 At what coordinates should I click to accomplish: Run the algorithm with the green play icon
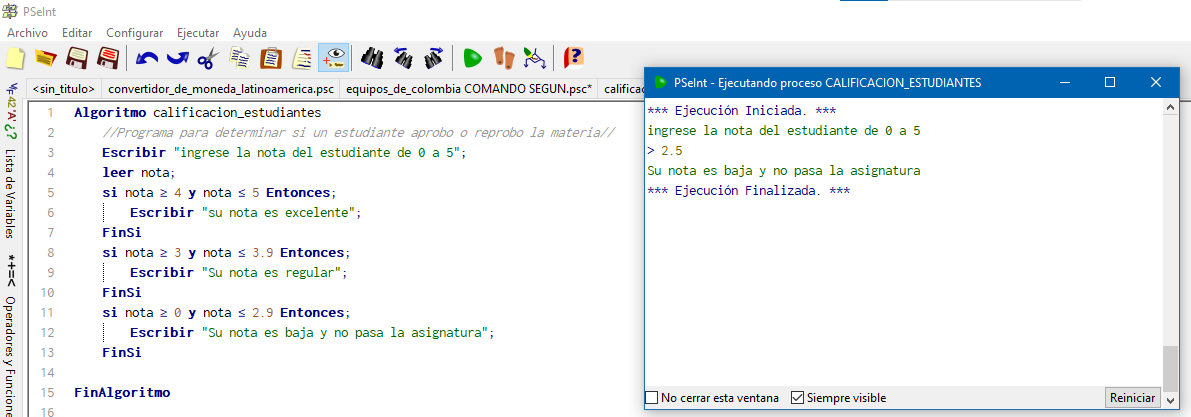click(472, 57)
